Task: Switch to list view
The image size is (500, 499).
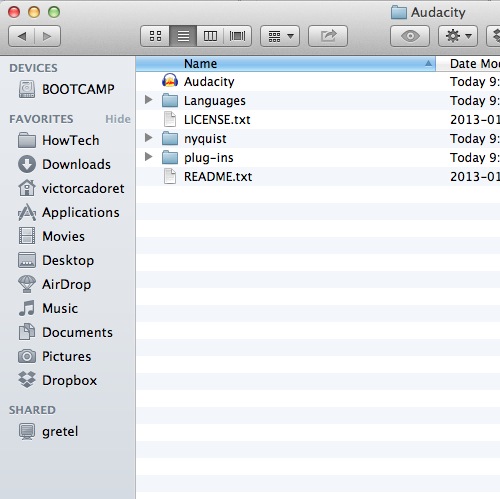Action: [x=183, y=36]
